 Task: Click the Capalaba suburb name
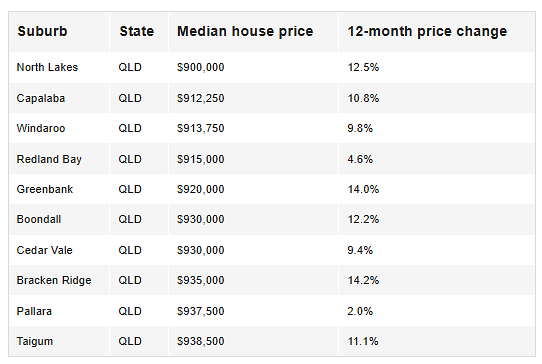coord(41,98)
